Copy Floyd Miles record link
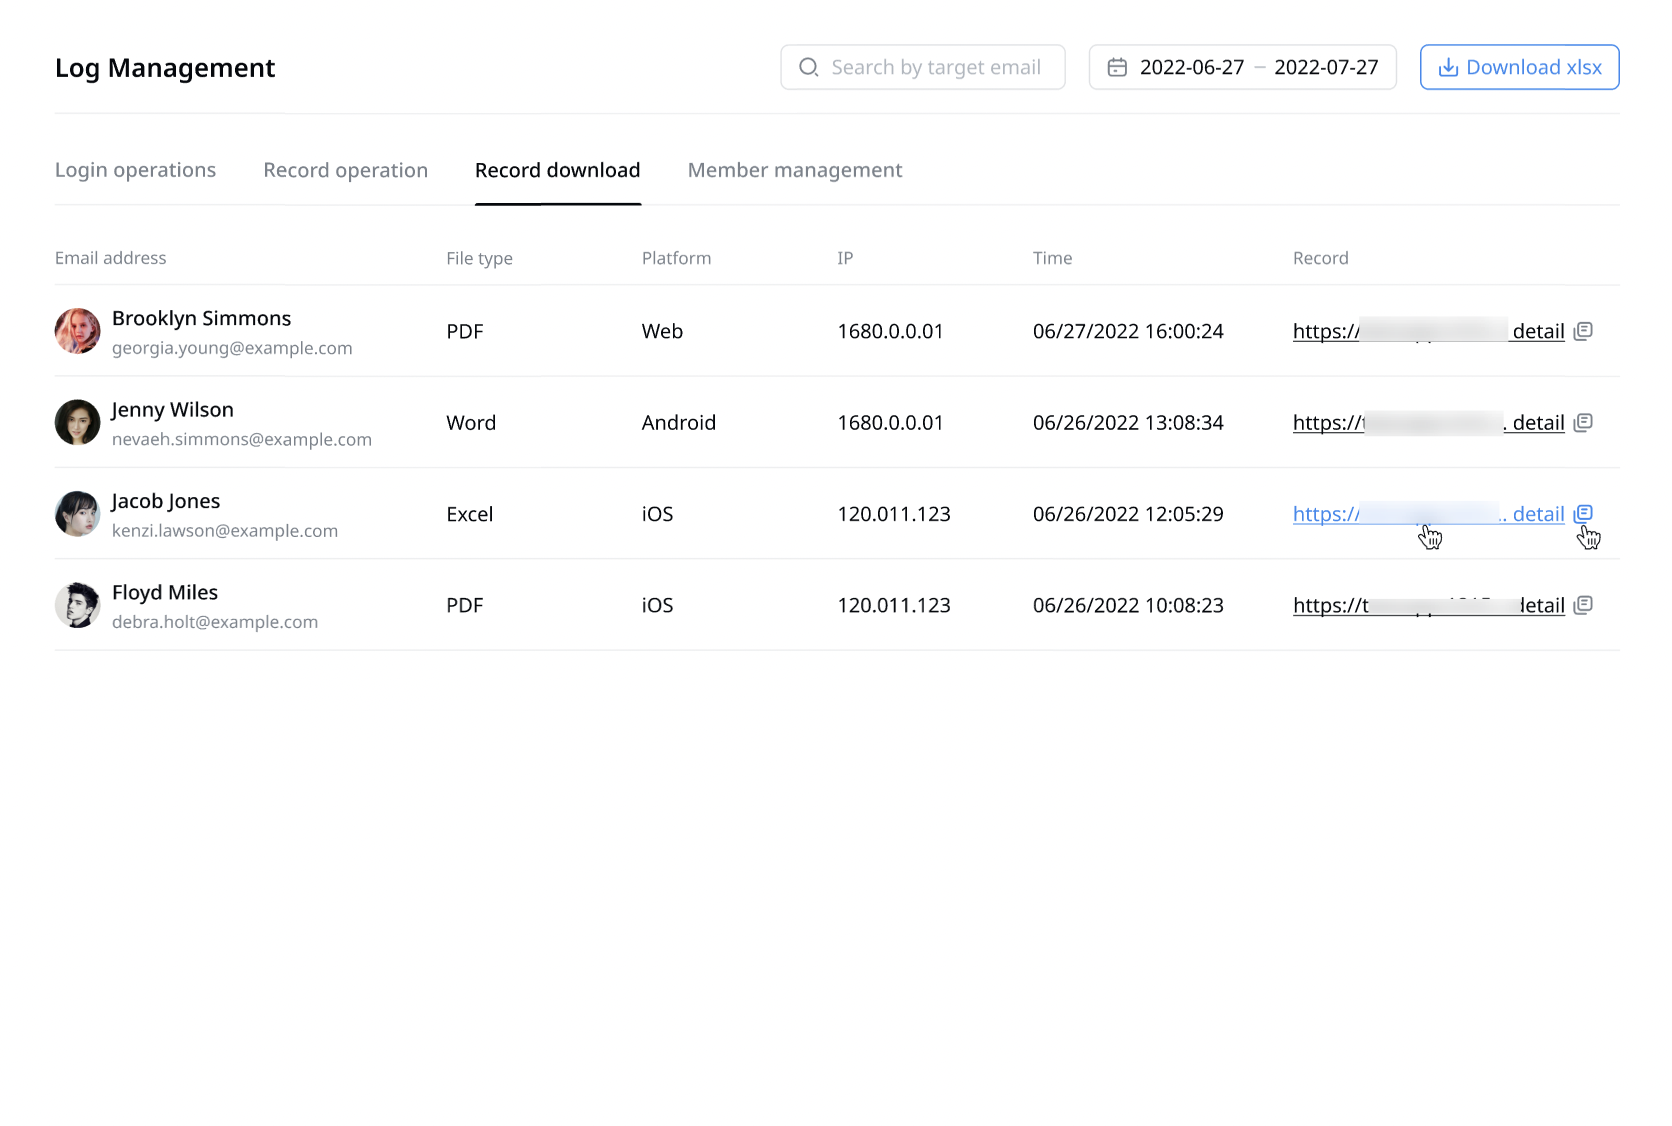The width and height of the screenshot is (1672, 1126). click(1584, 605)
